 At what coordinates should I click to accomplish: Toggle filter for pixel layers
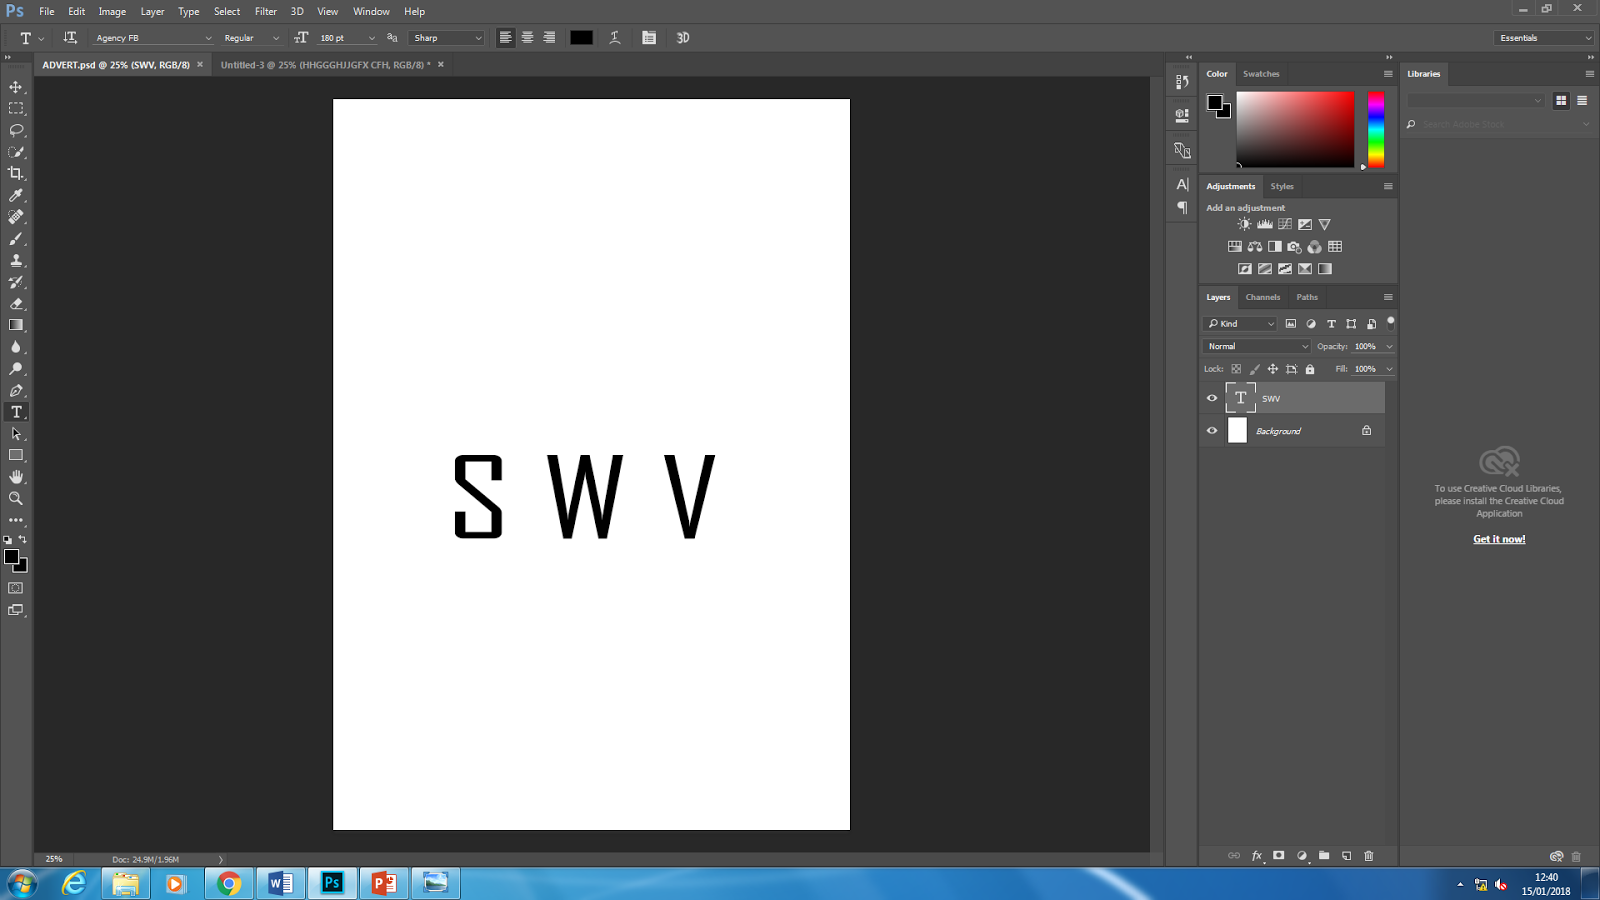1291,324
